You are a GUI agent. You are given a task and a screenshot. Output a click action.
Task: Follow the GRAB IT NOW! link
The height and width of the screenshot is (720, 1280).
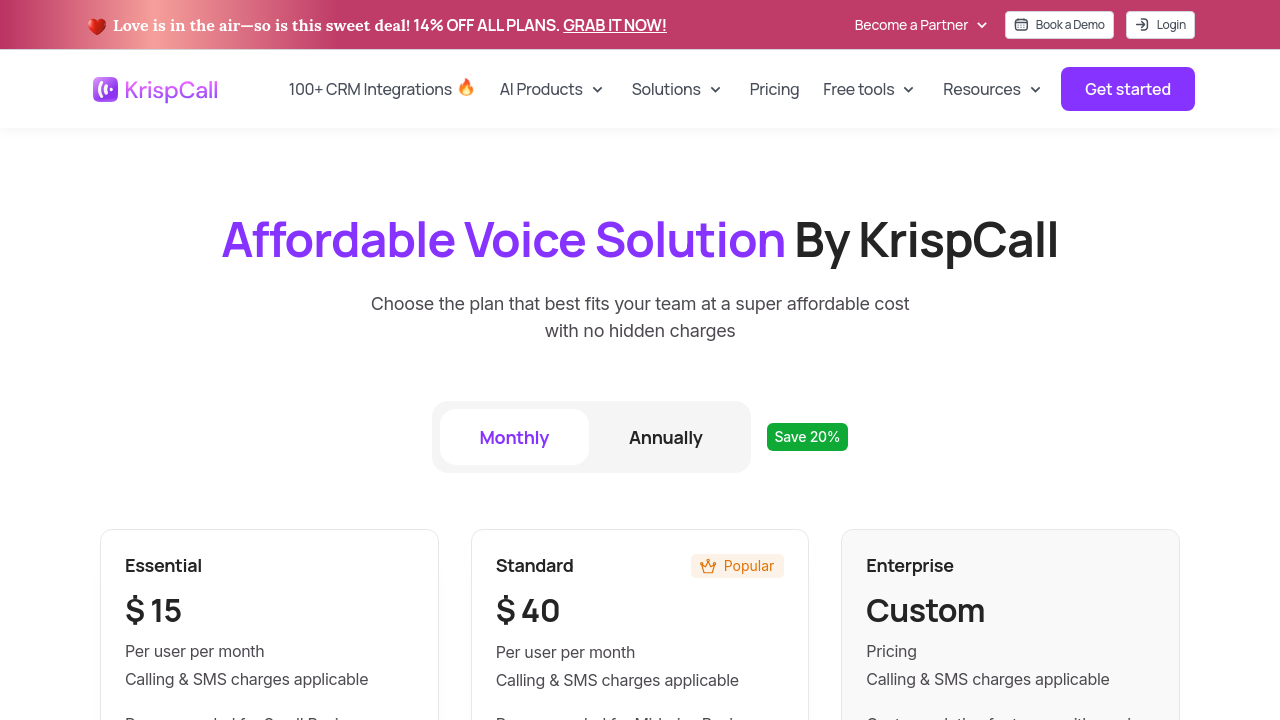(614, 25)
